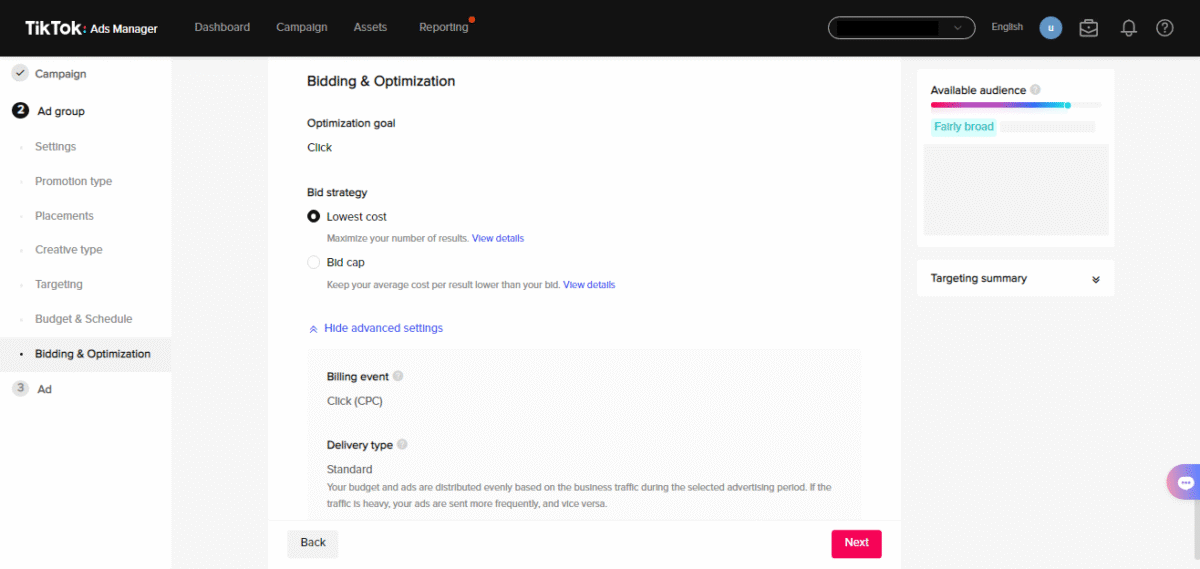Open the help question mark icon
This screenshot has height=569, width=1200.
(1165, 28)
